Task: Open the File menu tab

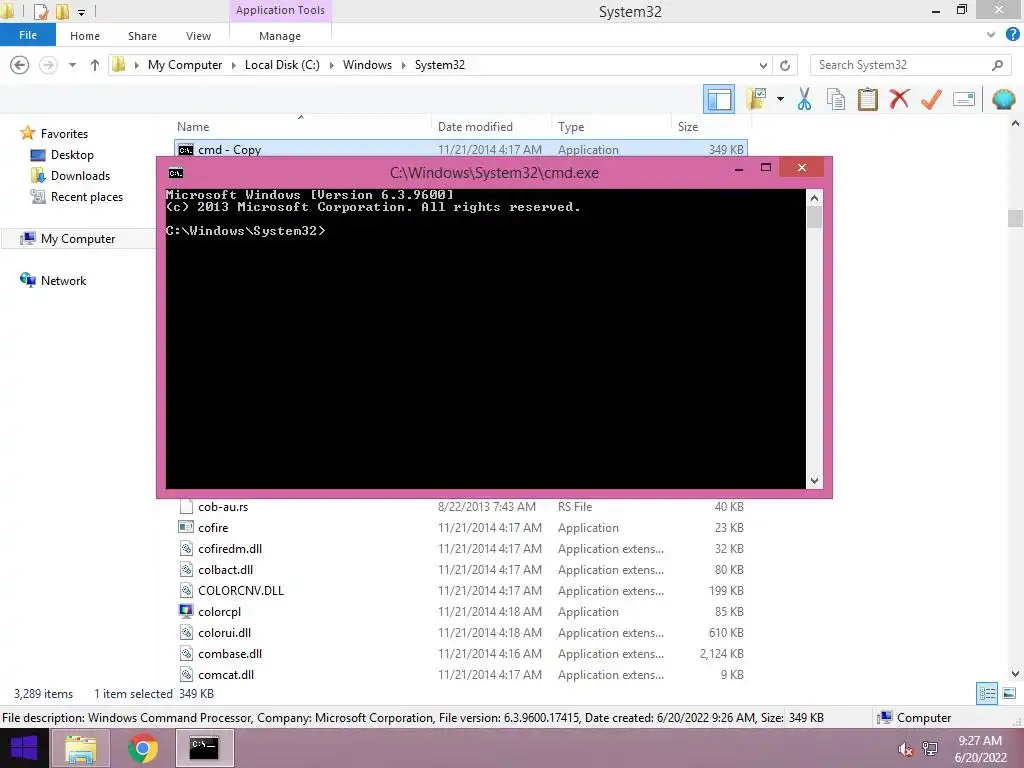Action: click(x=27, y=35)
